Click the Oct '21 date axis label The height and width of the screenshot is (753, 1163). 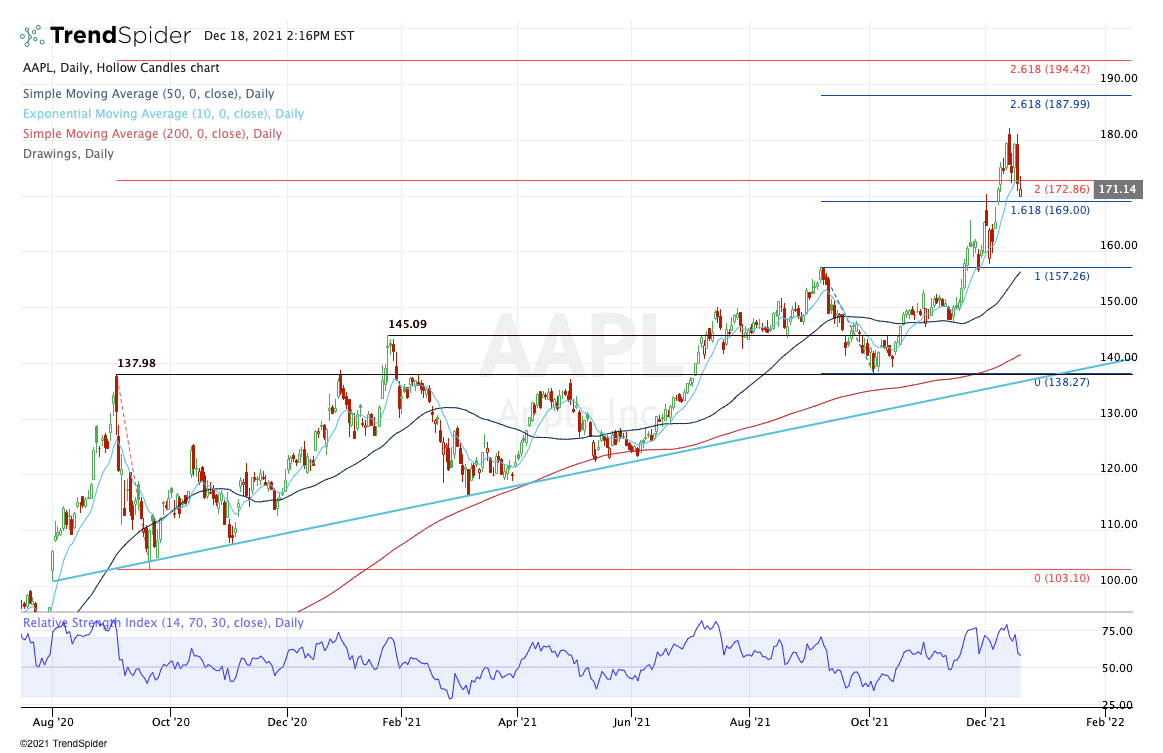[x=869, y=723]
